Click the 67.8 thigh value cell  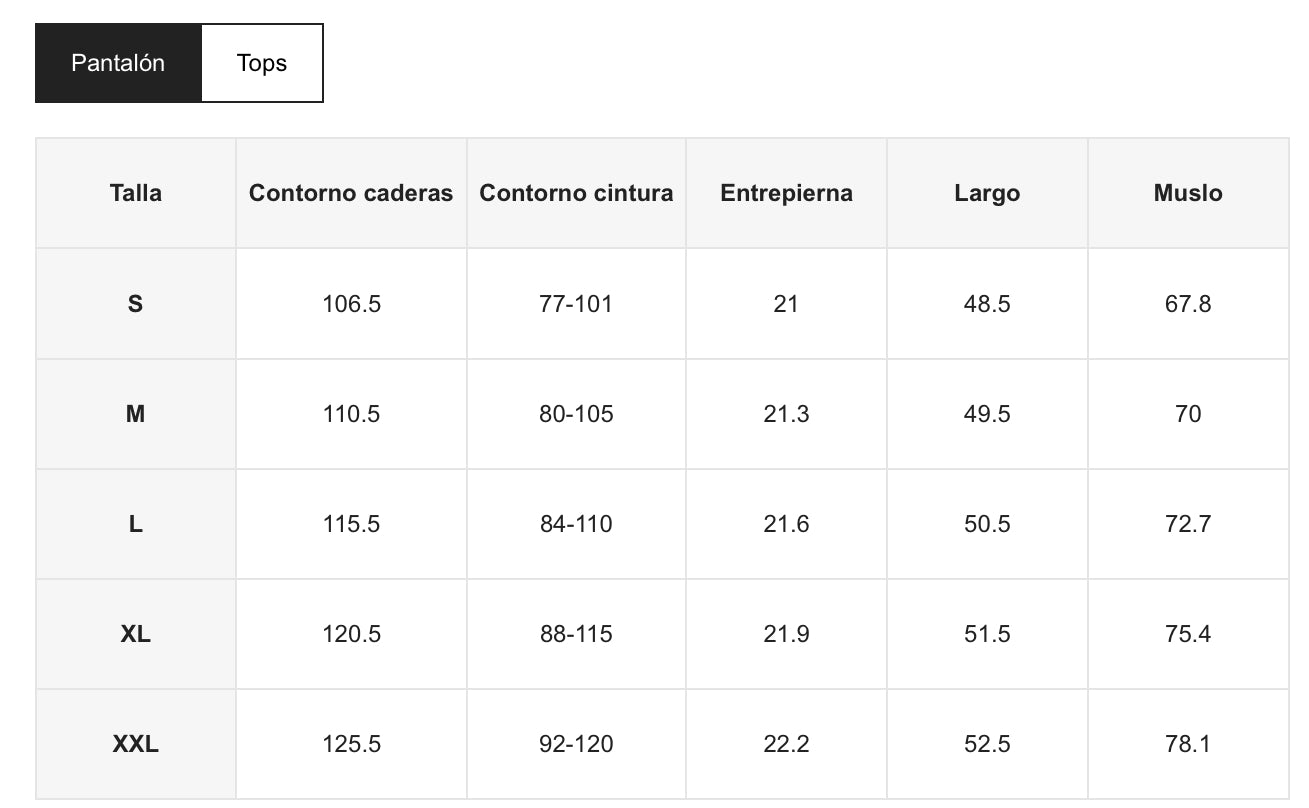(x=1188, y=304)
